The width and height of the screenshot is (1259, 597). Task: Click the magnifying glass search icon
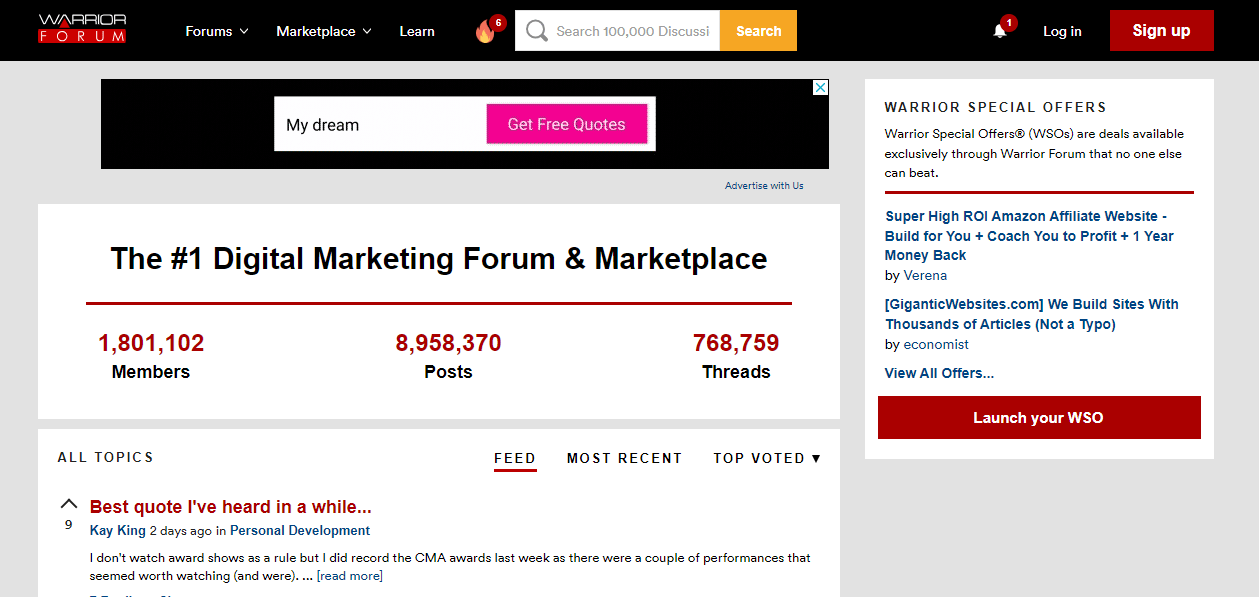537,31
